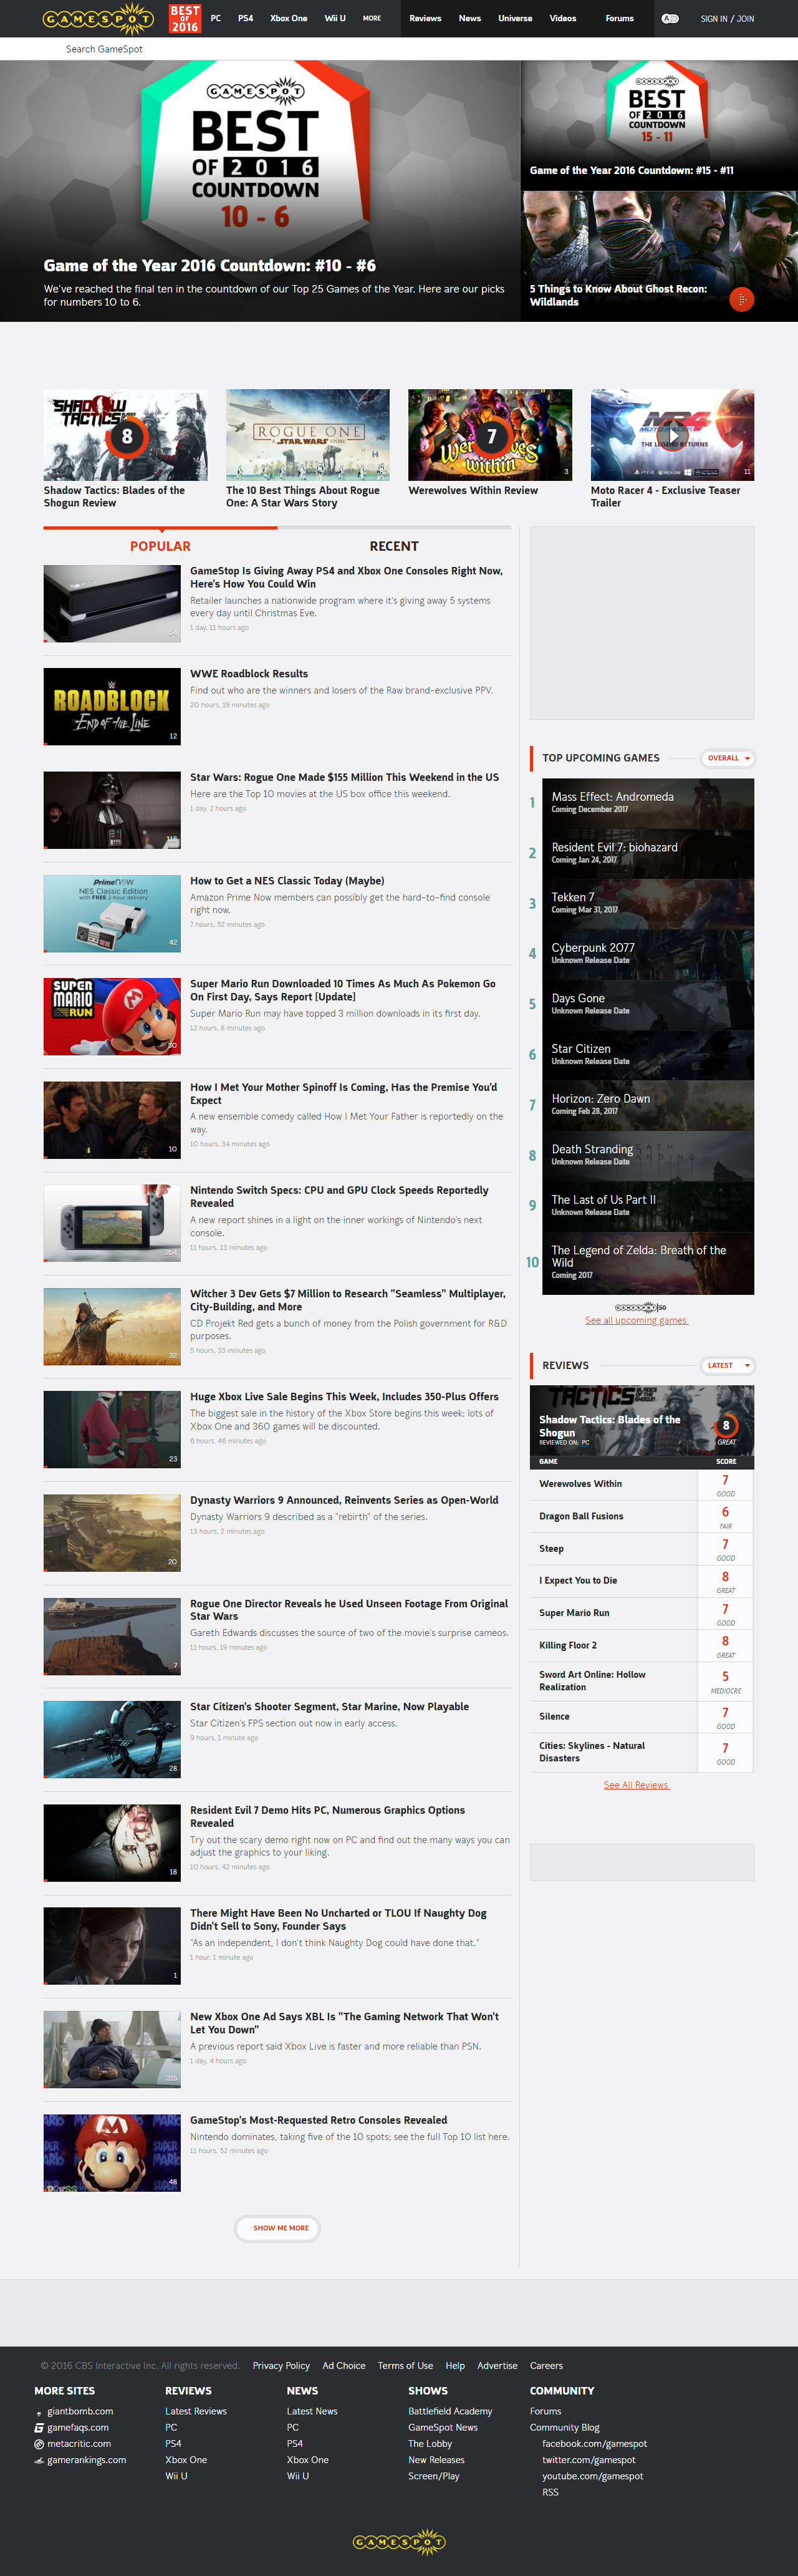This screenshot has width=798, height=2576.
Task: Switch to the RECENT tab
Action: click(x=394, y=546)
